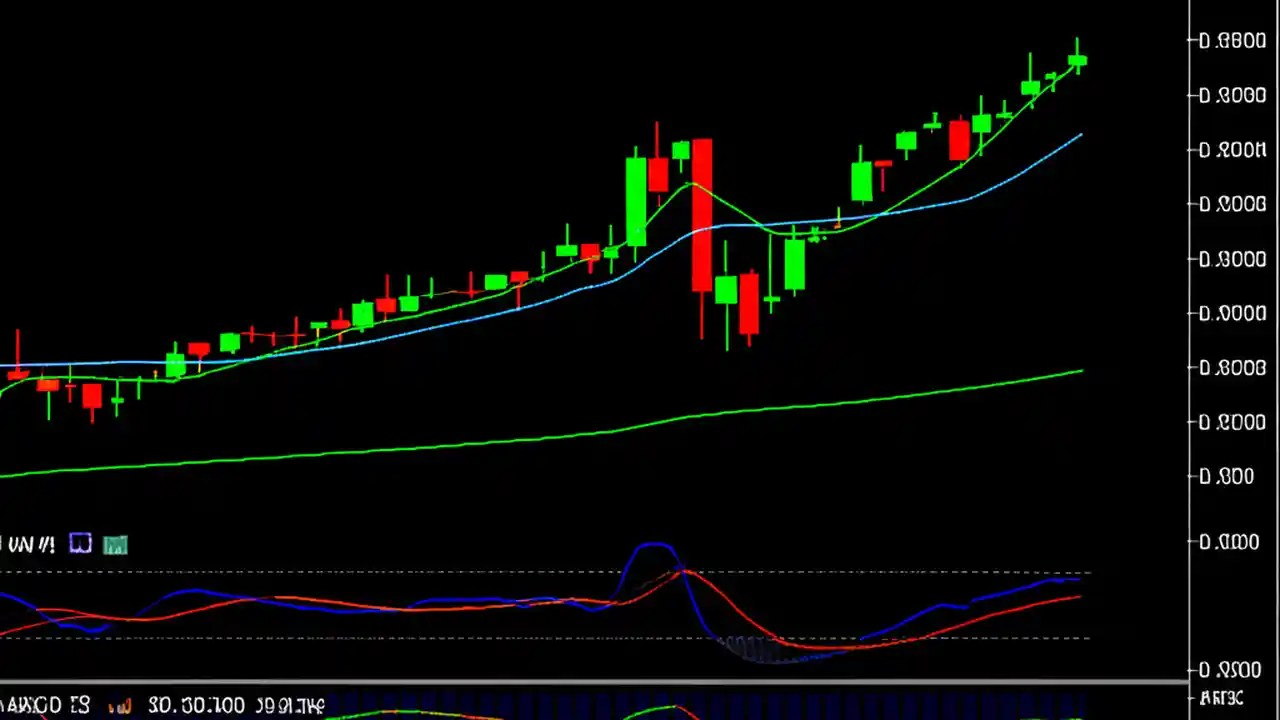
Task: Click the timeframe text in status bar
Action: (290, 706)
